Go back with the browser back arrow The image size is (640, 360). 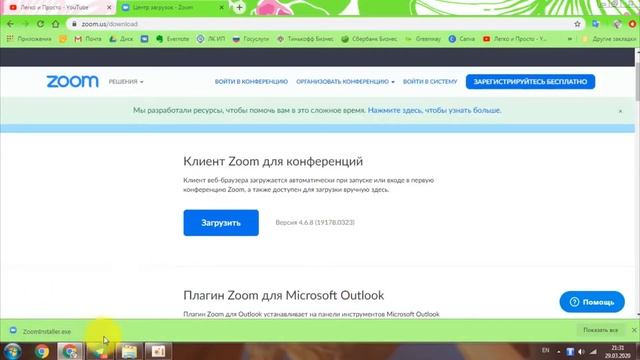(10, 24)
